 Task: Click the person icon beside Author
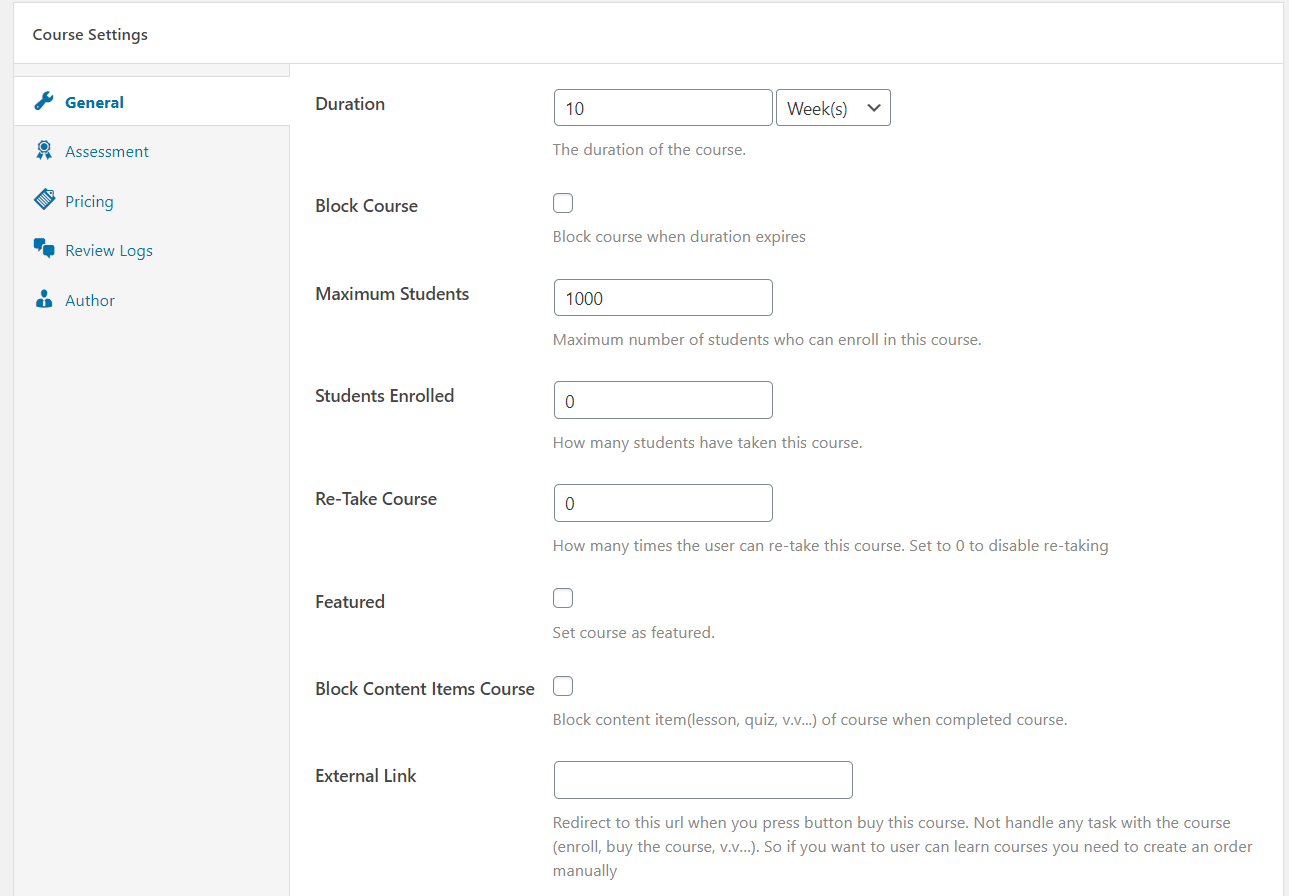[x=43, y=300]
